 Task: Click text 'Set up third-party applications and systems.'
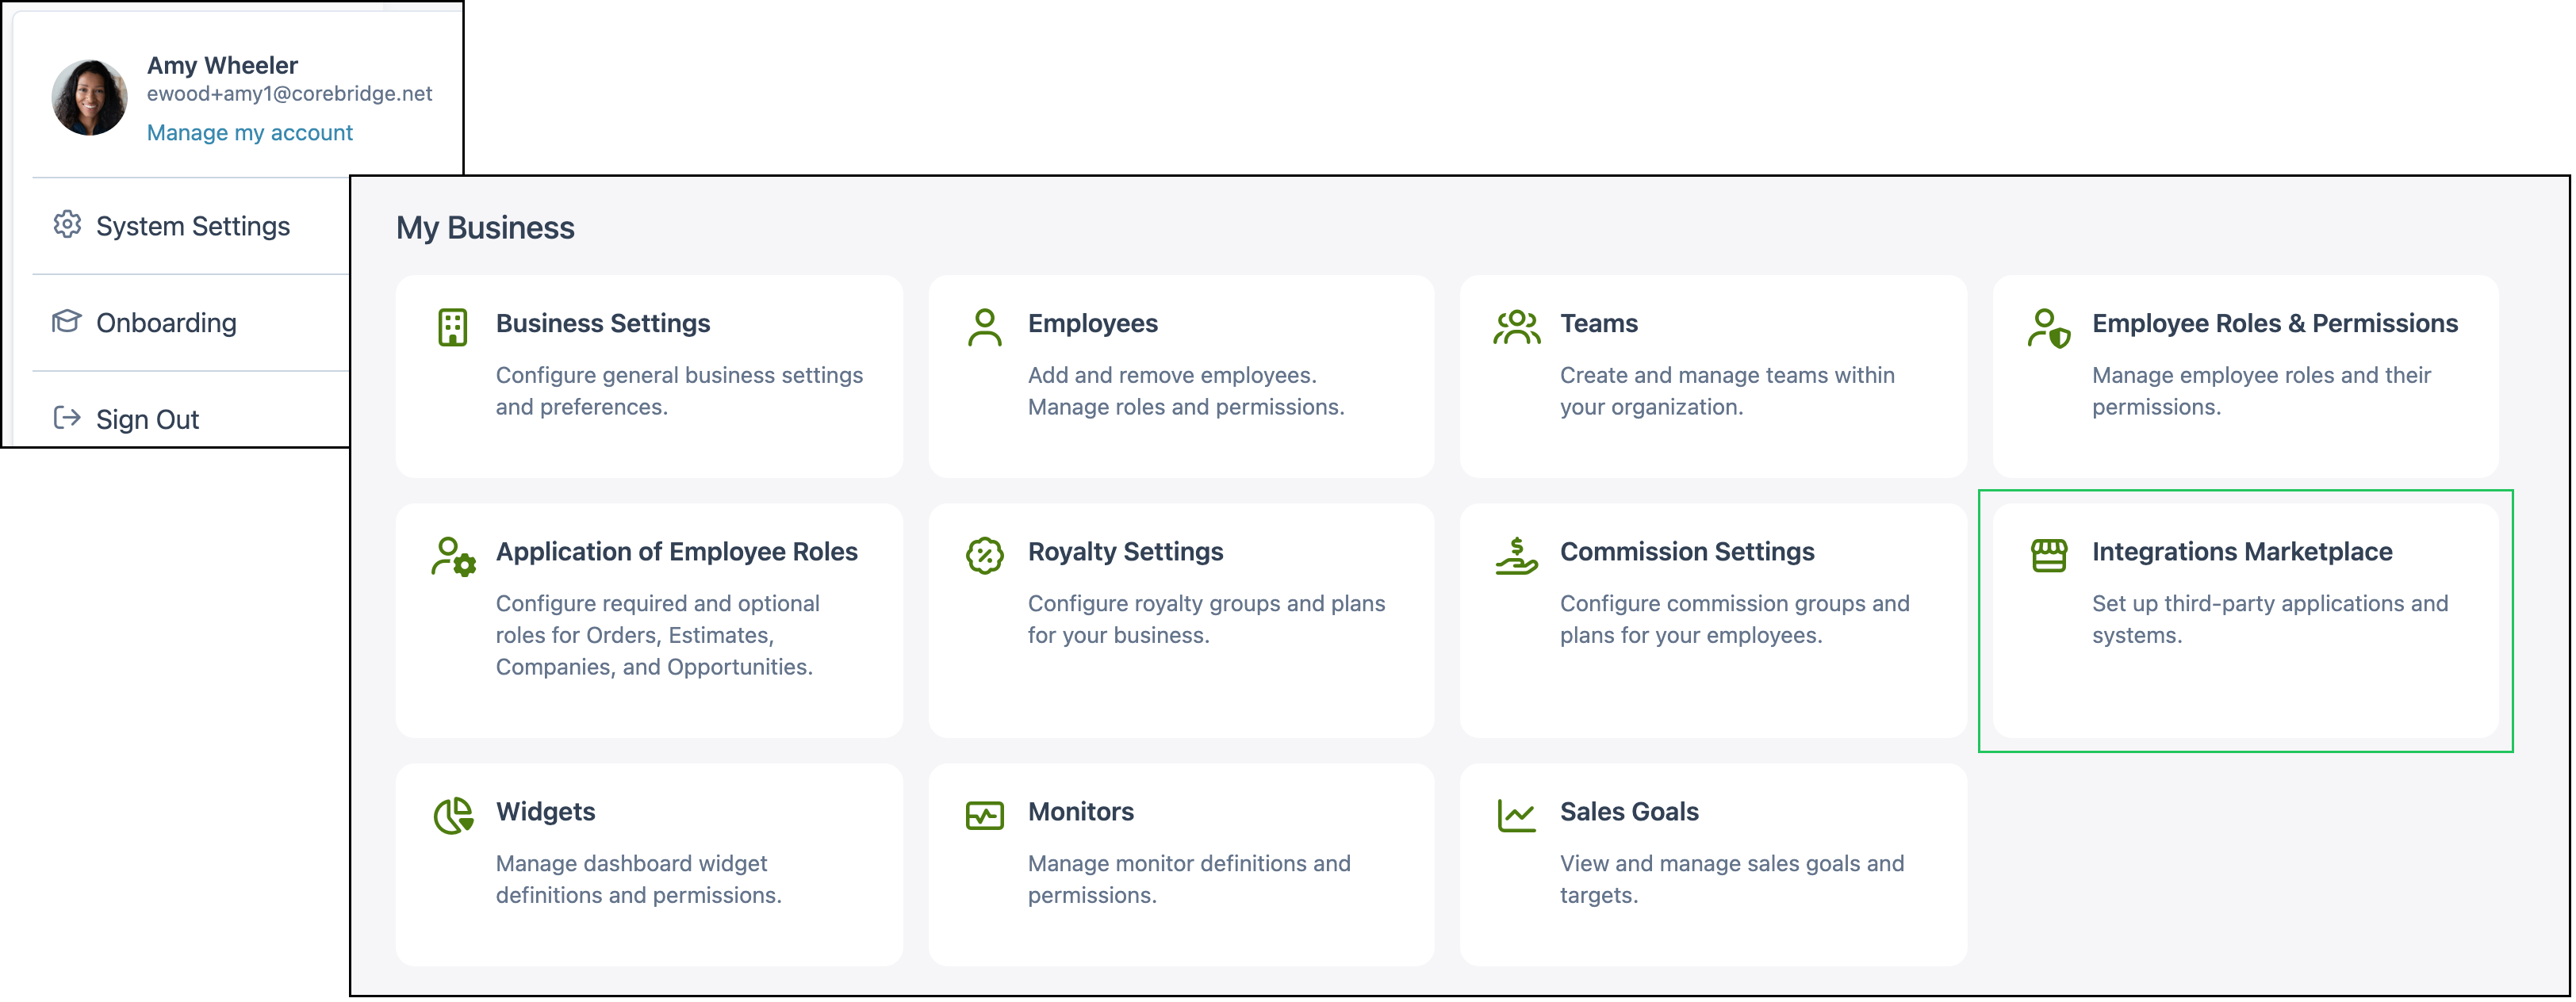pos(2270,619)
